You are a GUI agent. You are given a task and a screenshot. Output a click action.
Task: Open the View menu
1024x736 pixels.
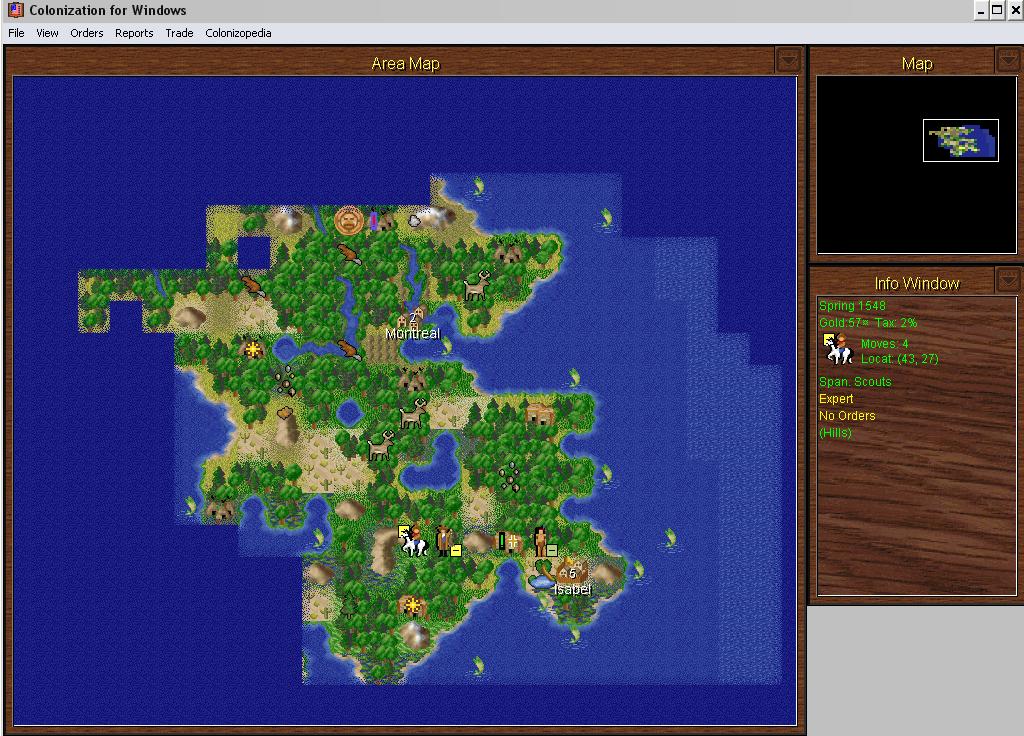(x=47, y=33)
